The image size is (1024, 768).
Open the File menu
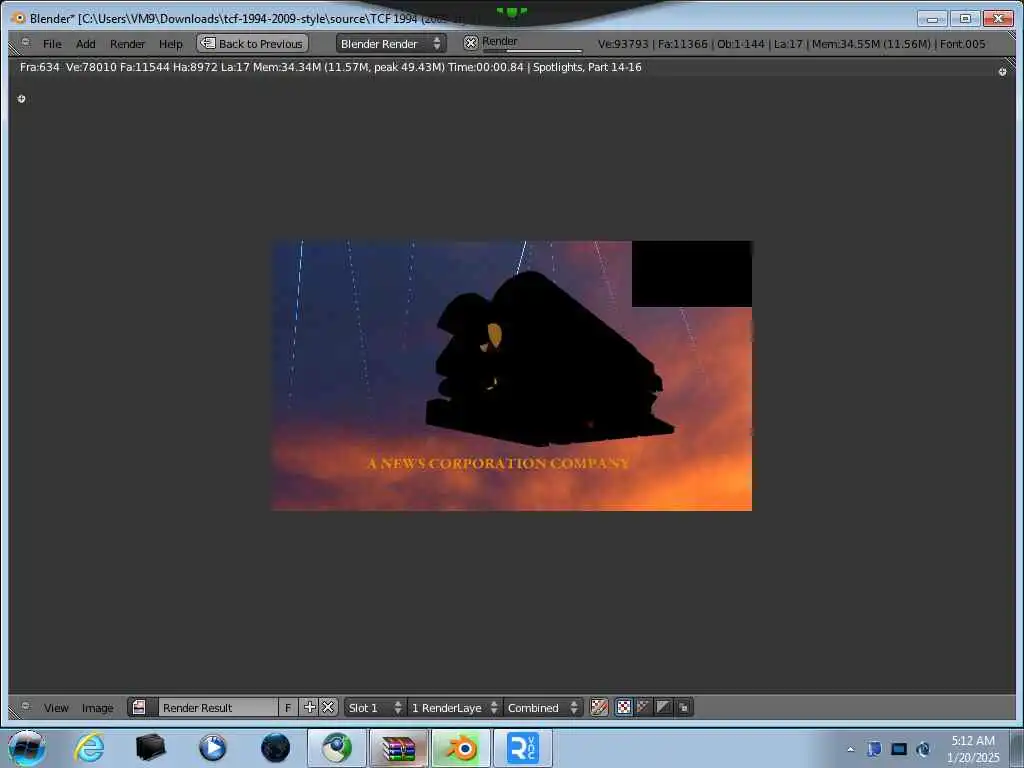pyautogui.click(x=52, y=44)
